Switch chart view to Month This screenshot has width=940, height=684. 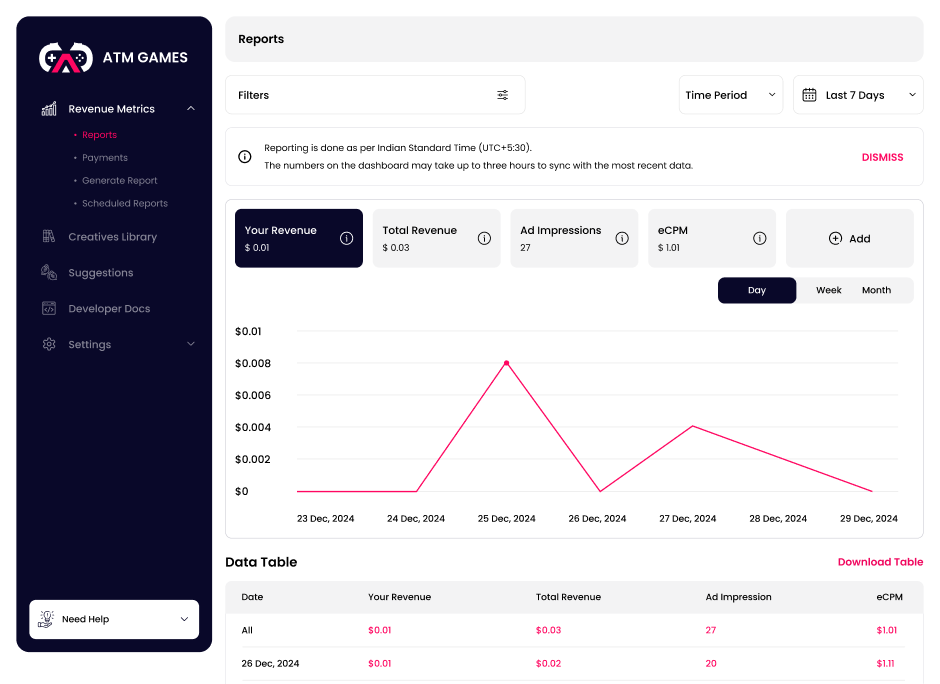click(876, 290)
